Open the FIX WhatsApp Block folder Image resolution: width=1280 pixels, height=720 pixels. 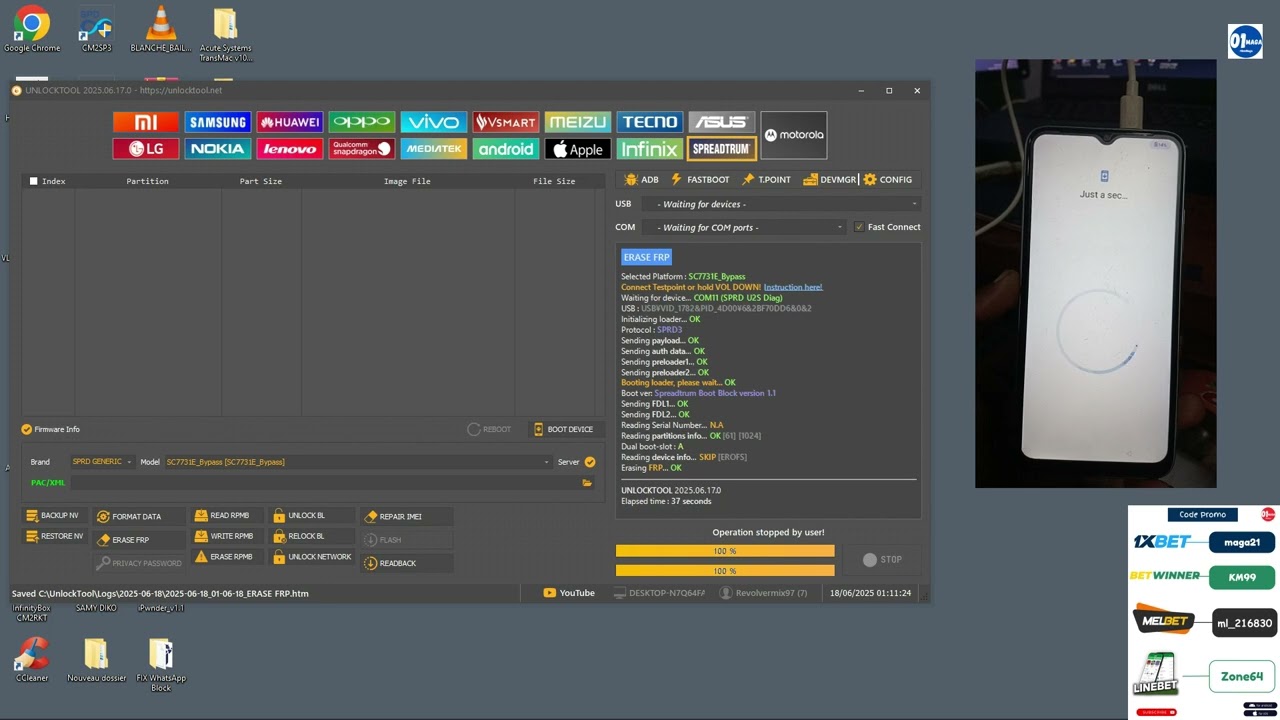(x=161, y=665)
